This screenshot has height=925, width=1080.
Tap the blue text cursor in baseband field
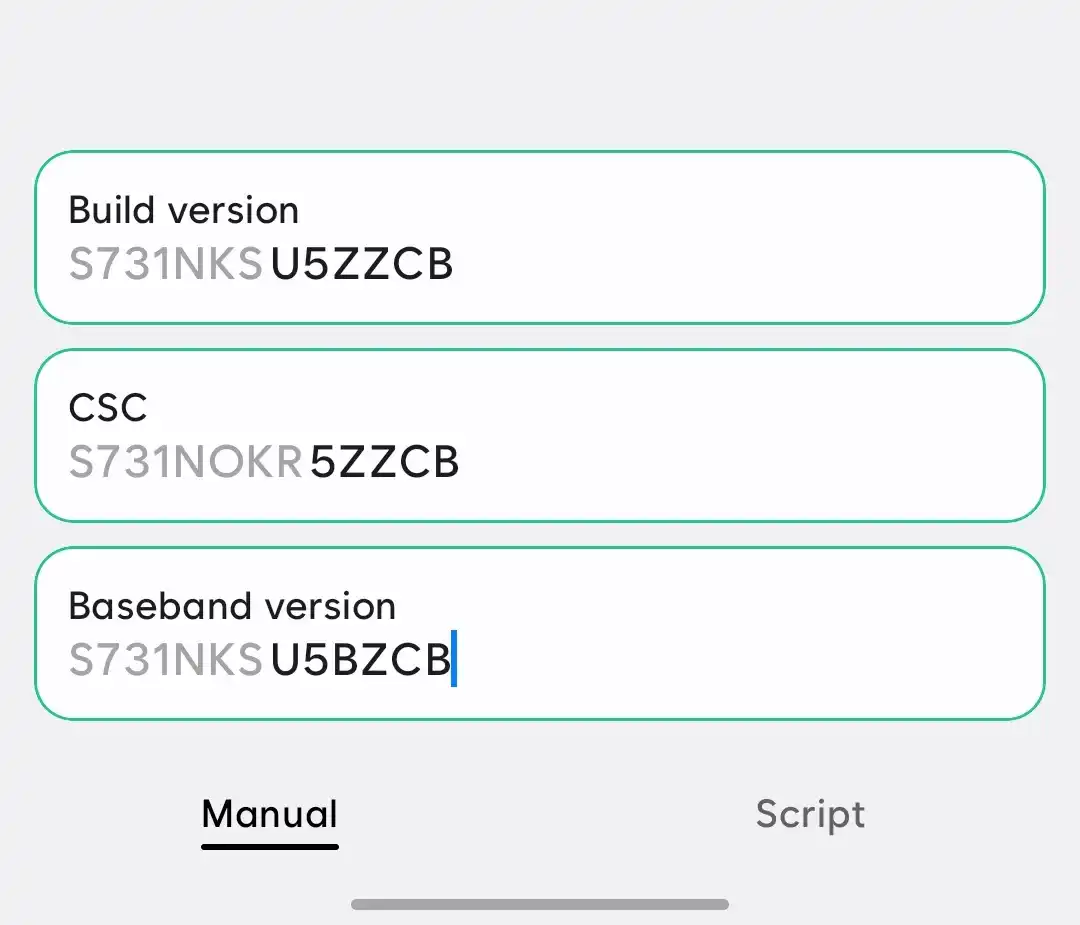(455, 659)
